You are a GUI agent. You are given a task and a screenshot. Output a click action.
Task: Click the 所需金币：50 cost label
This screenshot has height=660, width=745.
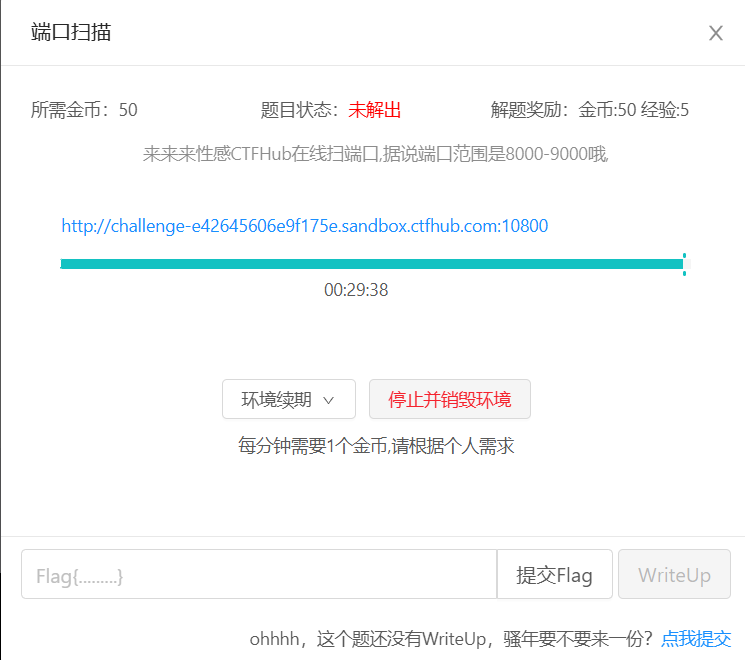tap(84, 110)
